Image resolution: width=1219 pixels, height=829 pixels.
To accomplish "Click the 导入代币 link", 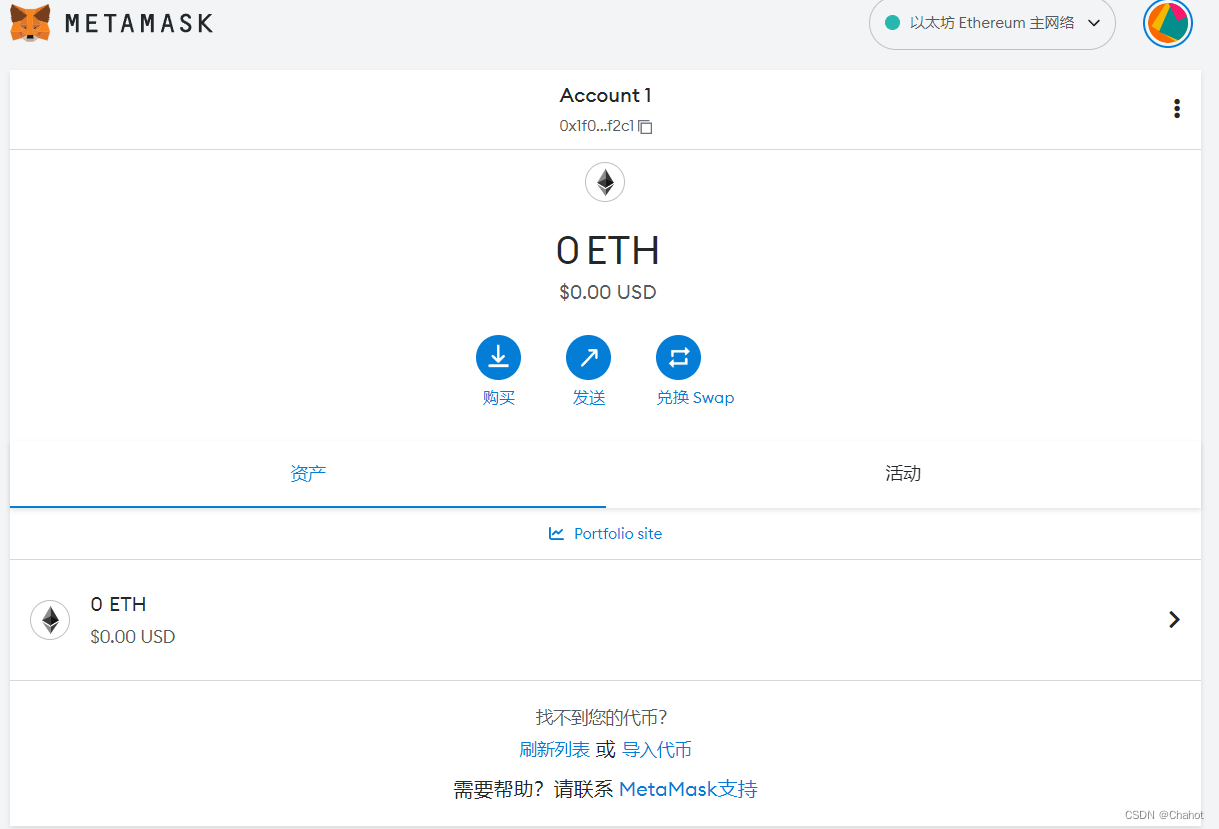I will 657,750.
